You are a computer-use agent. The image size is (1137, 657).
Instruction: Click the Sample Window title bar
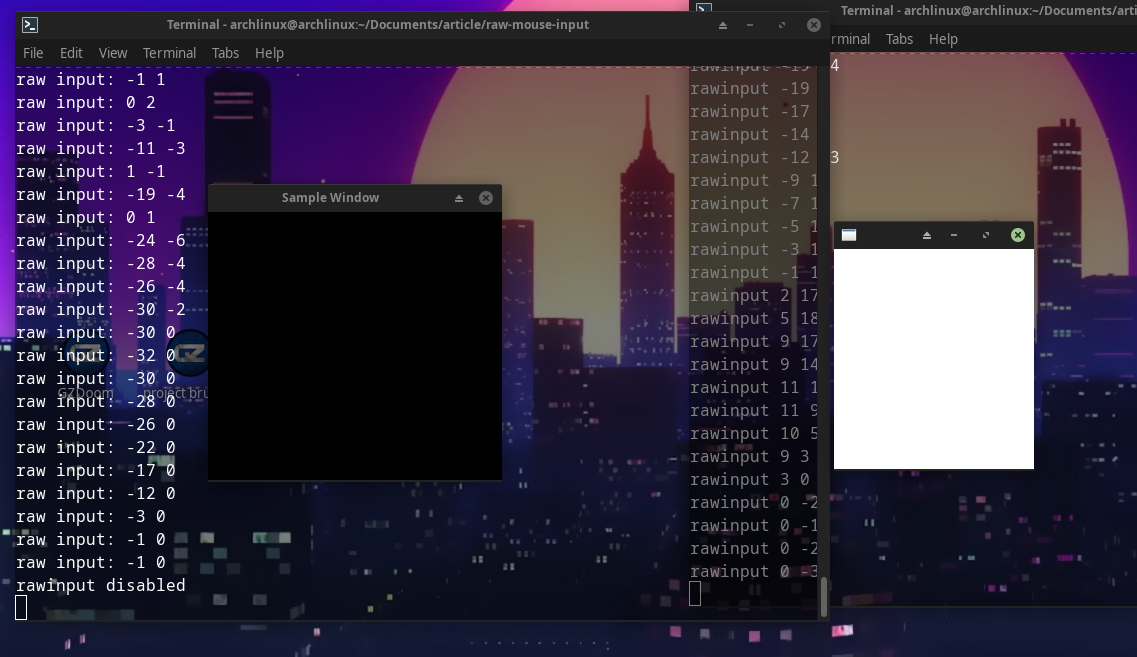coord(330,197)
